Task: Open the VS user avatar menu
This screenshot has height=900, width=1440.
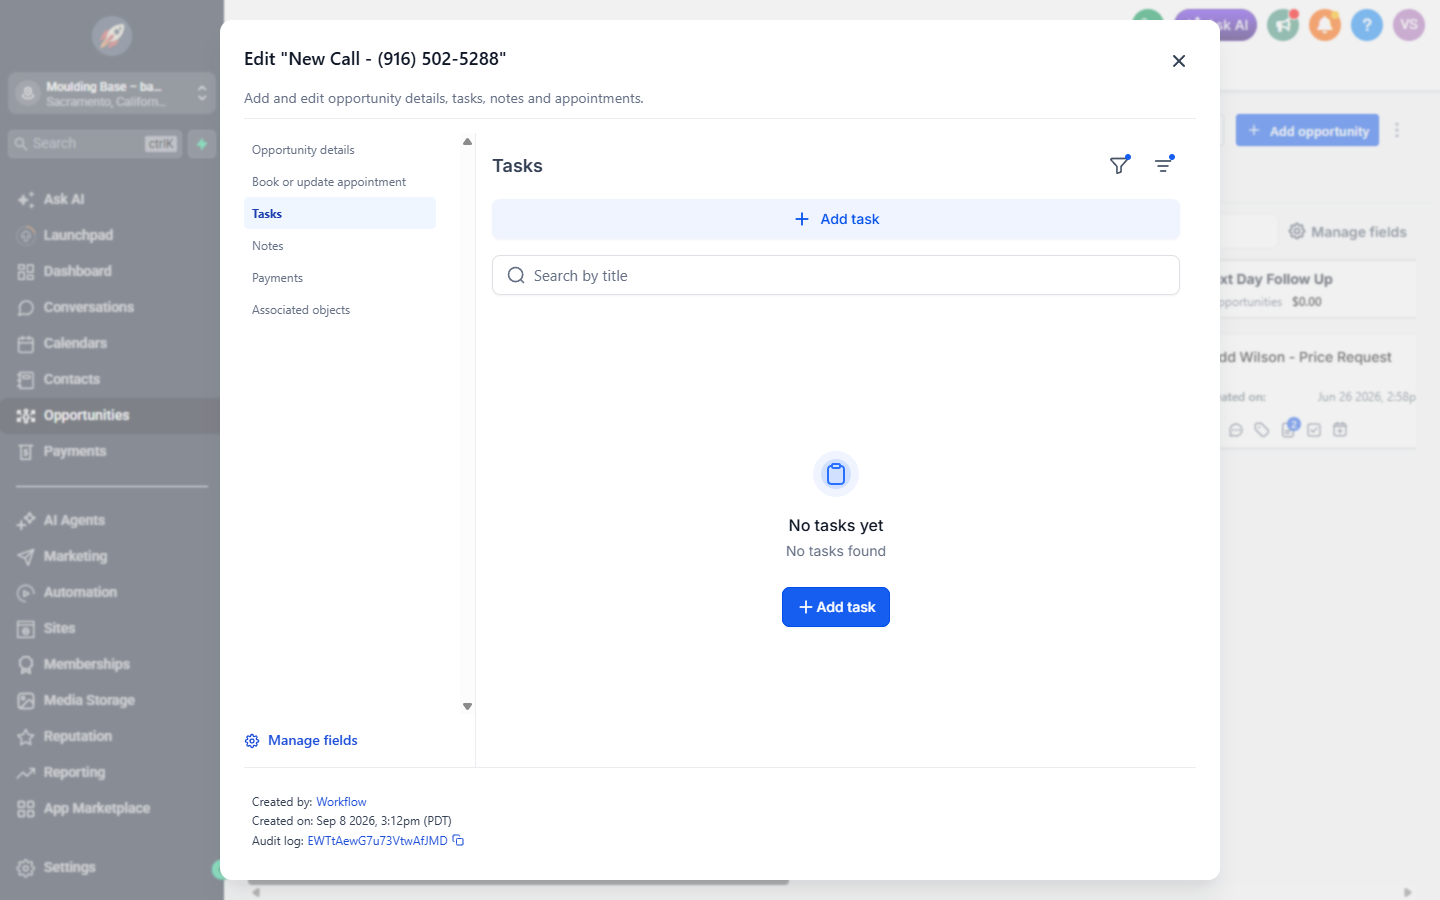Action: tap(1408, 25)
